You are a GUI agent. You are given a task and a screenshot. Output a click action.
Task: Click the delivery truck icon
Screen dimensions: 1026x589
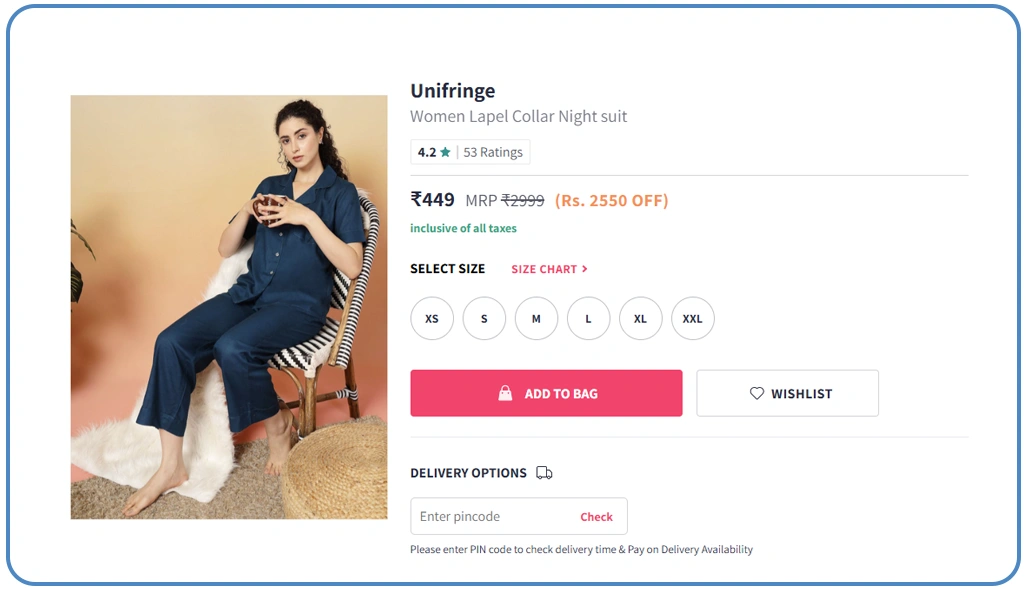click(x=544, y=473)
